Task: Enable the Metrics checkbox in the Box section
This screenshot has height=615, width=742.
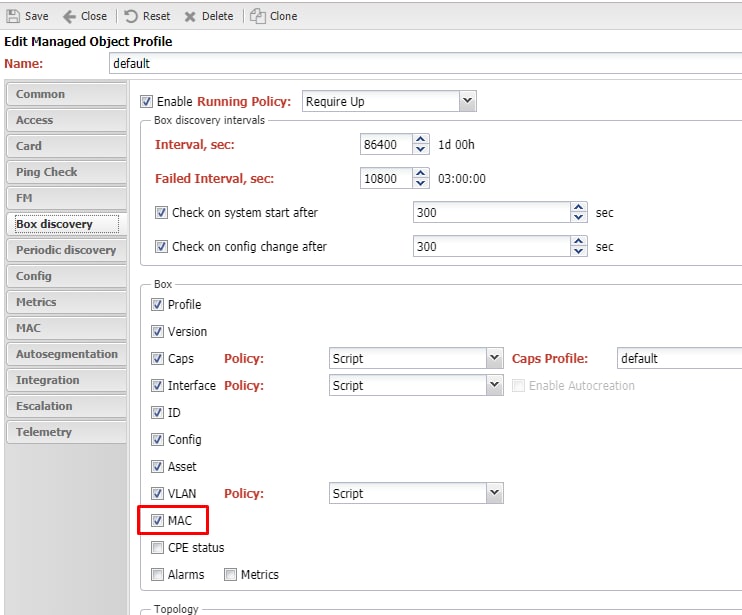Action: (230, 574)
